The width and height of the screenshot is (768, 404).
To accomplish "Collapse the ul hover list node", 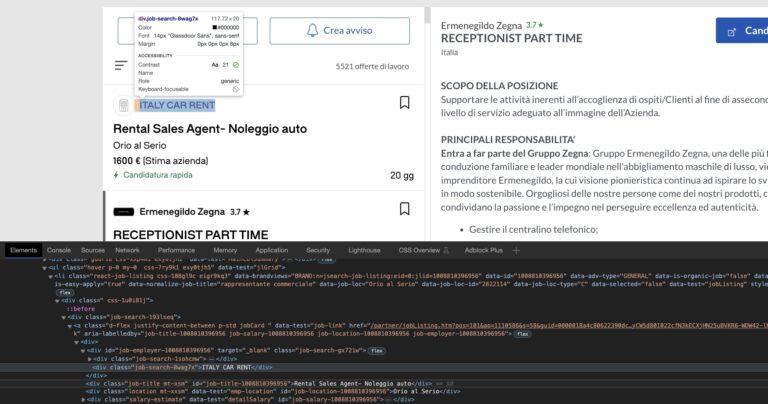I will 43,269.
